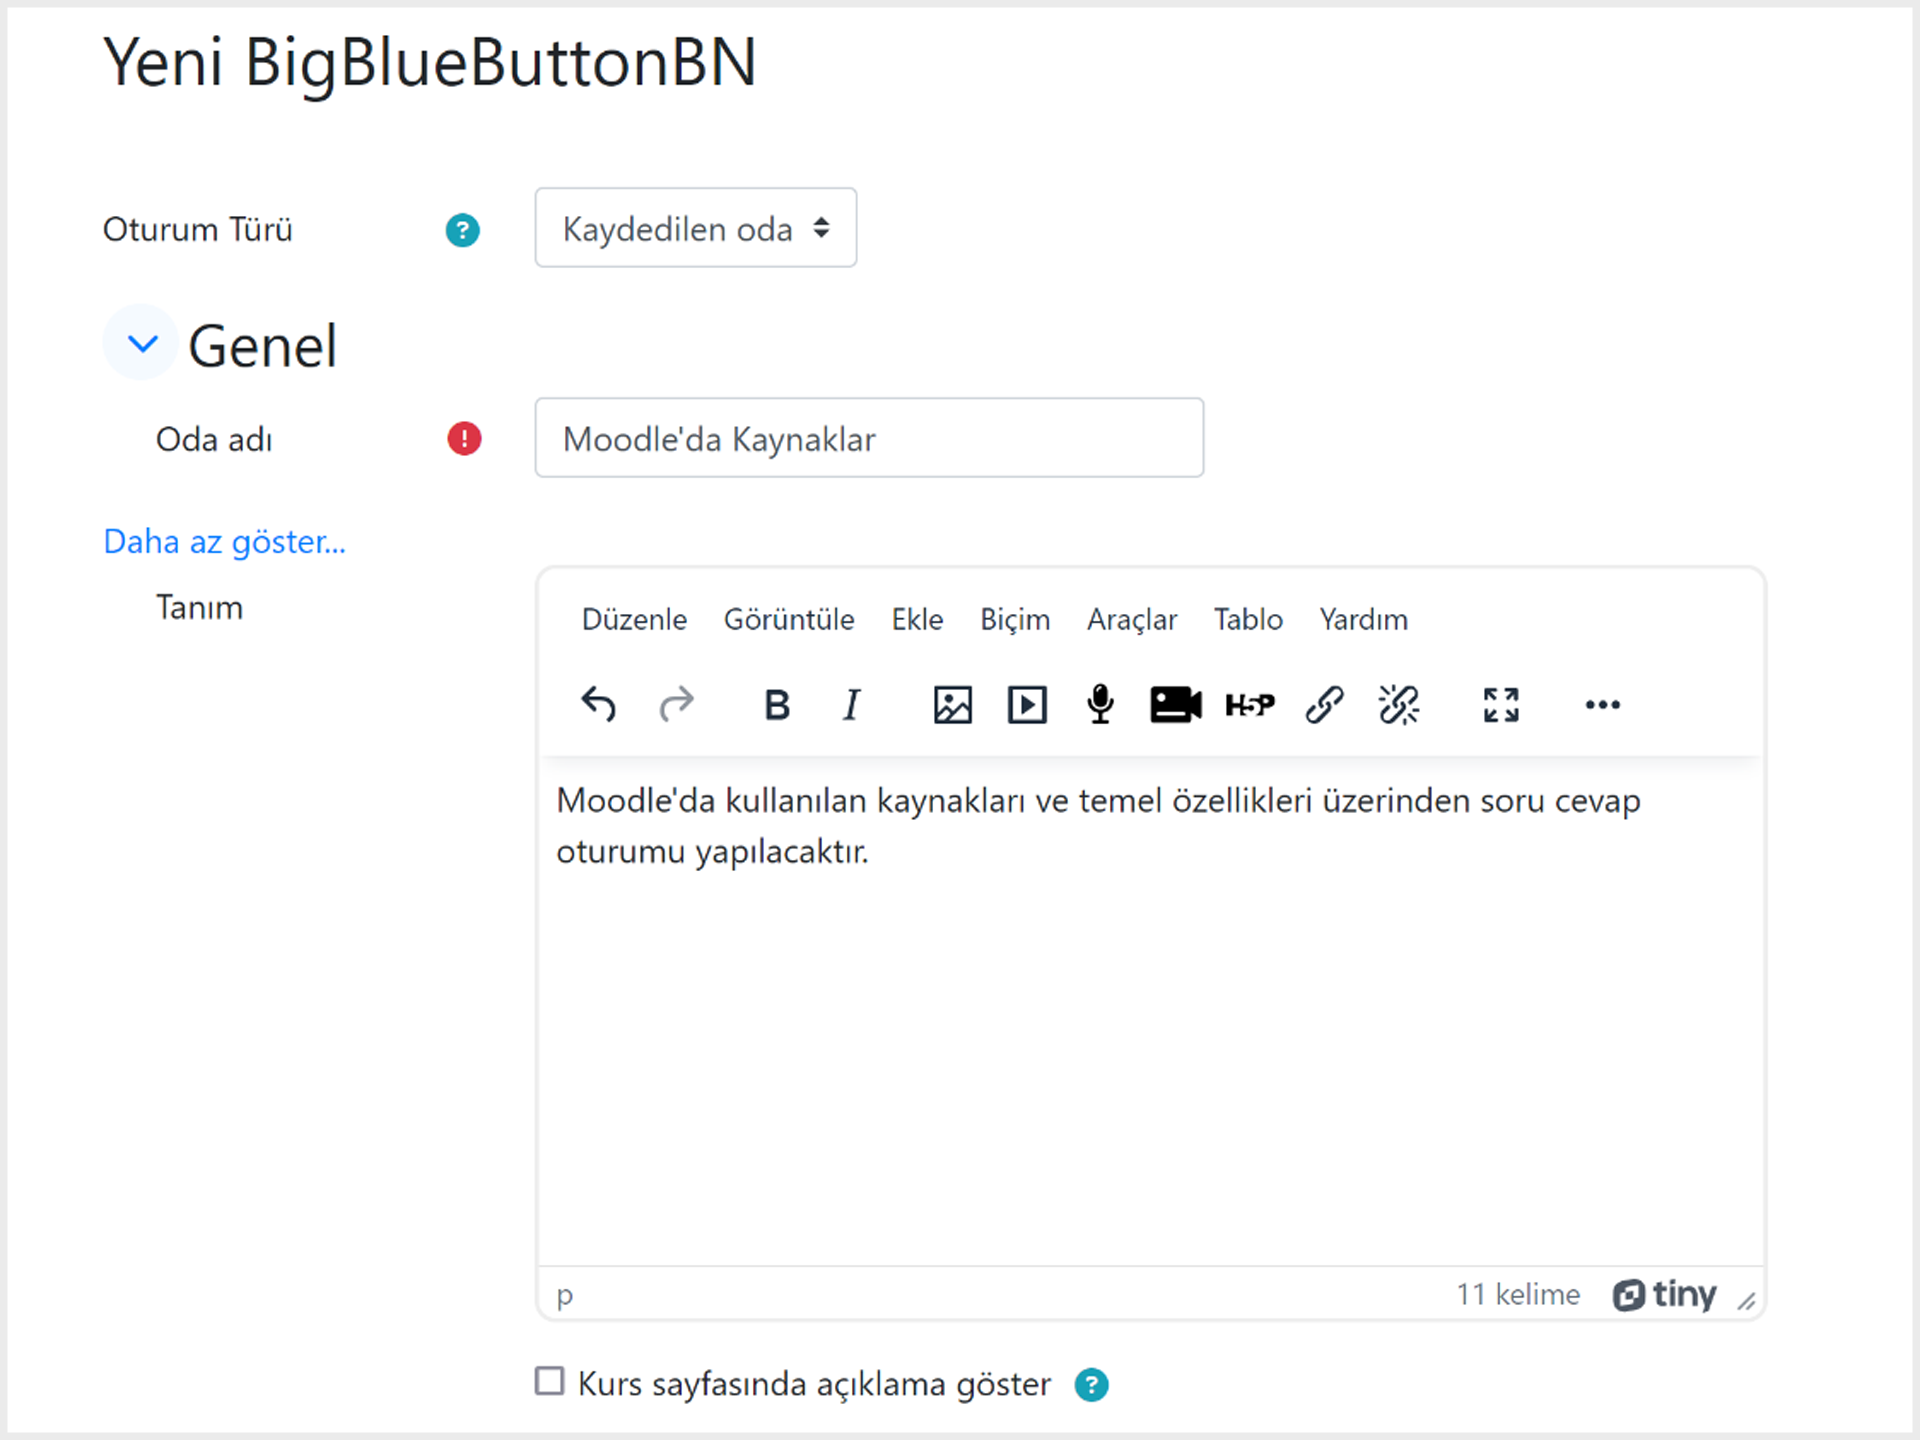Collapse the Genel section chevron

coord(142,343)
